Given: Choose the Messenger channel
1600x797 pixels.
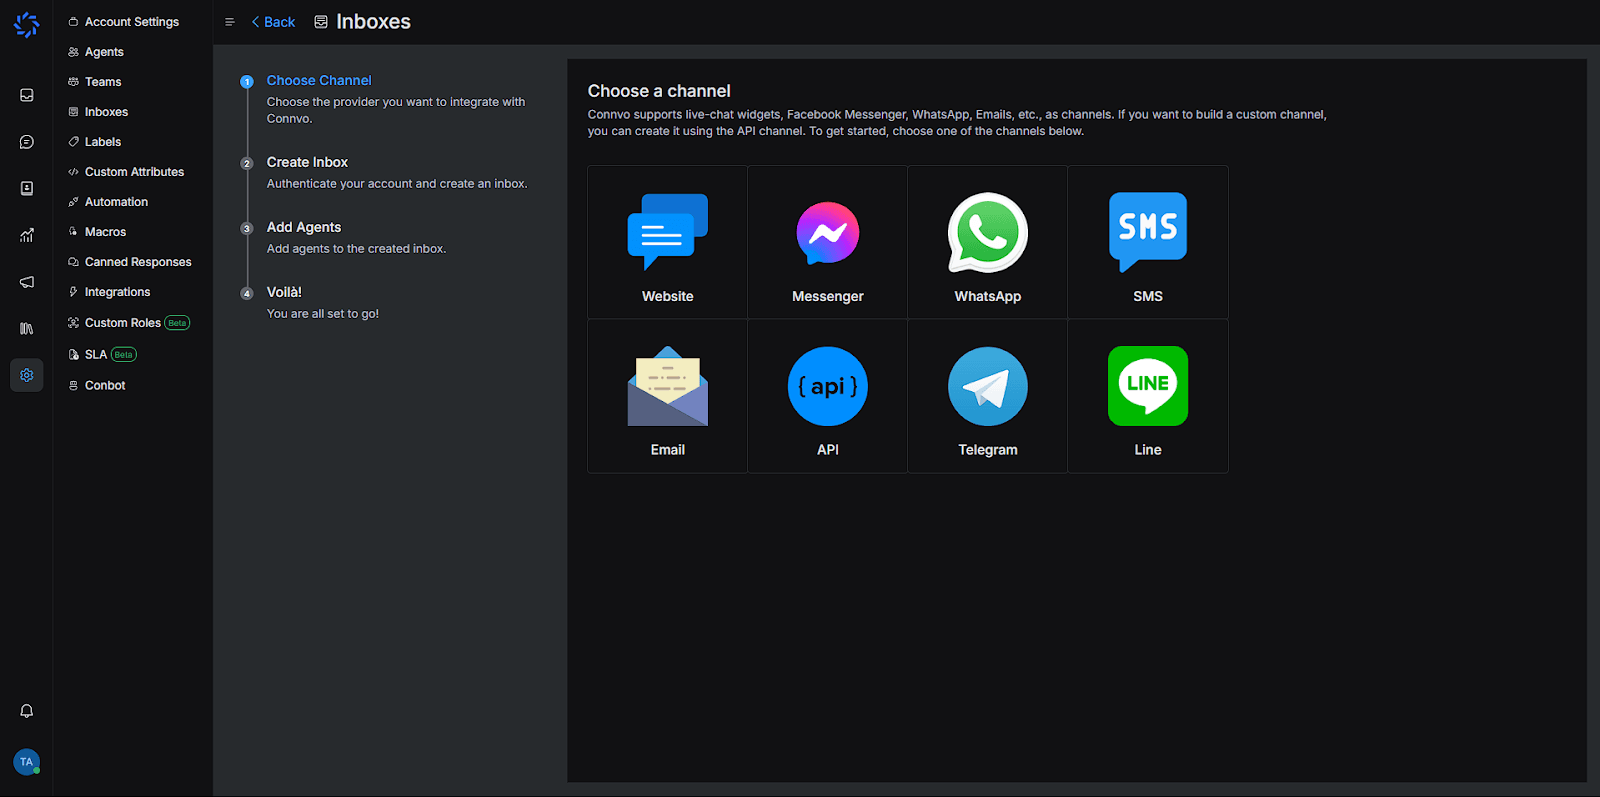Looking at the screenshot, I should 827,233.
